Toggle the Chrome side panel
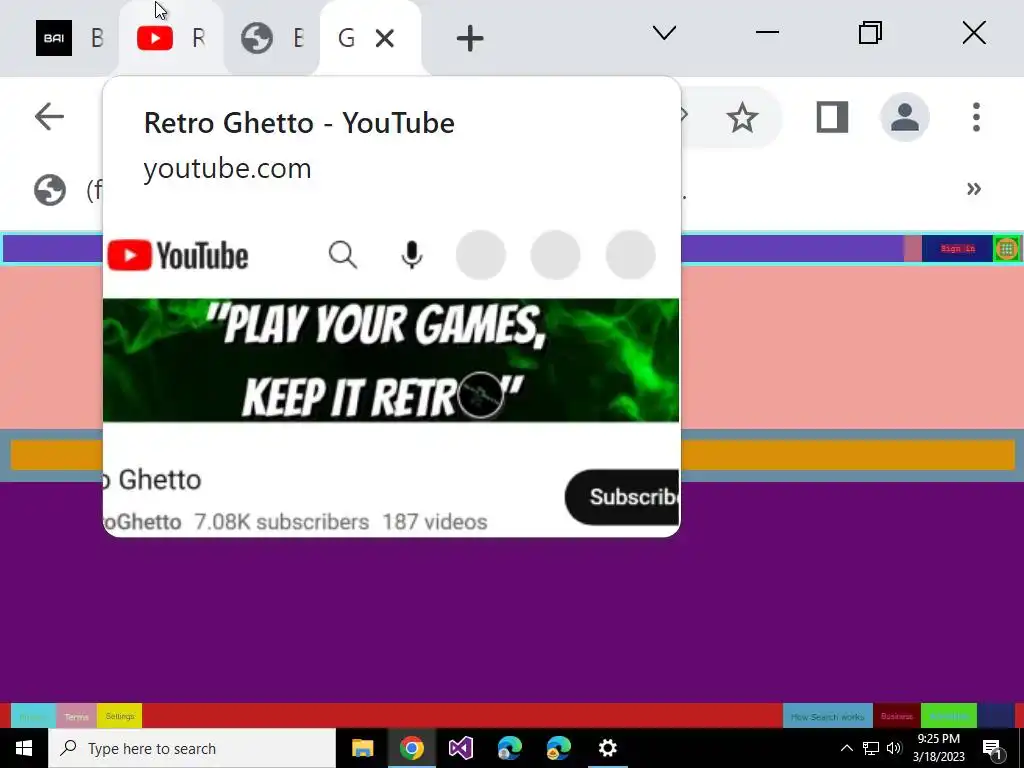 tap(832, 118)
